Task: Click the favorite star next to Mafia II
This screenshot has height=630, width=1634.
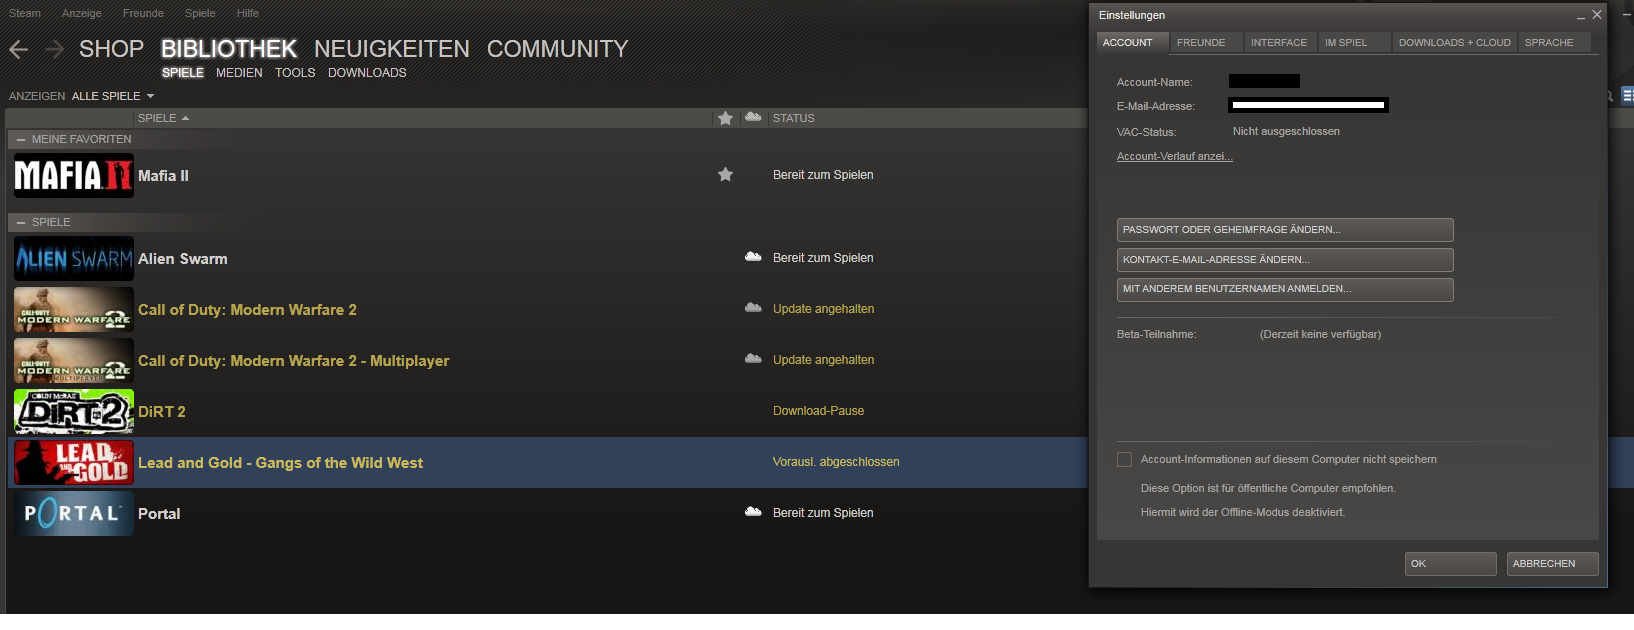Action: click(x=725, y=175)
